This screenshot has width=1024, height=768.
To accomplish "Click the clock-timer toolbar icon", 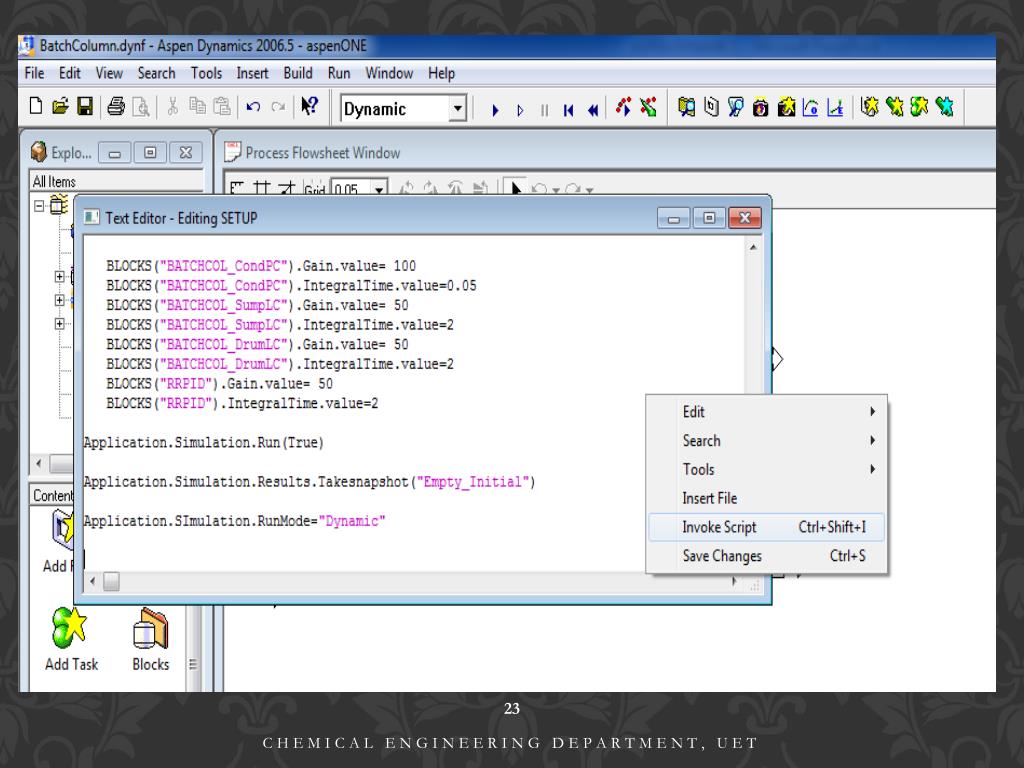I will [761, 106].
